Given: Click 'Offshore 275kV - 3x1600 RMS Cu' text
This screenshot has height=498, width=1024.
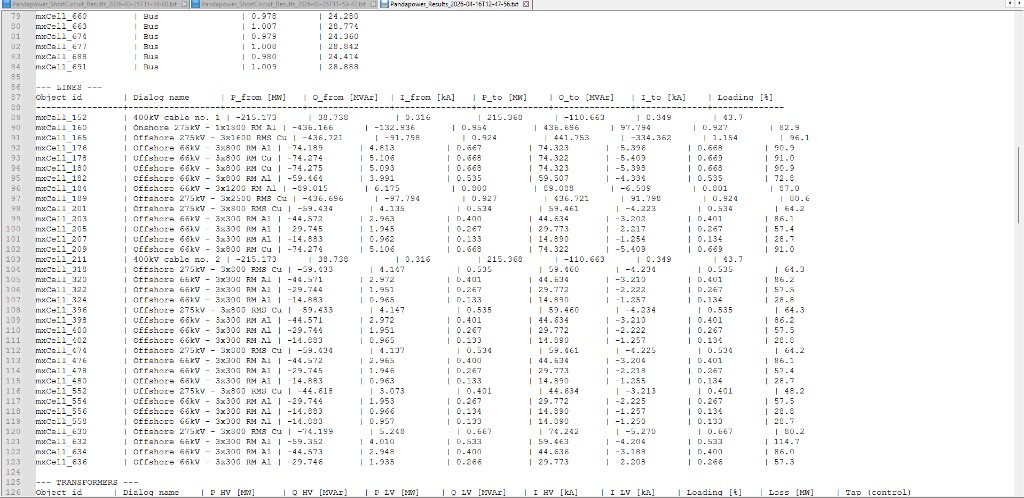Looking at the screenshot, I should point(210,138).
